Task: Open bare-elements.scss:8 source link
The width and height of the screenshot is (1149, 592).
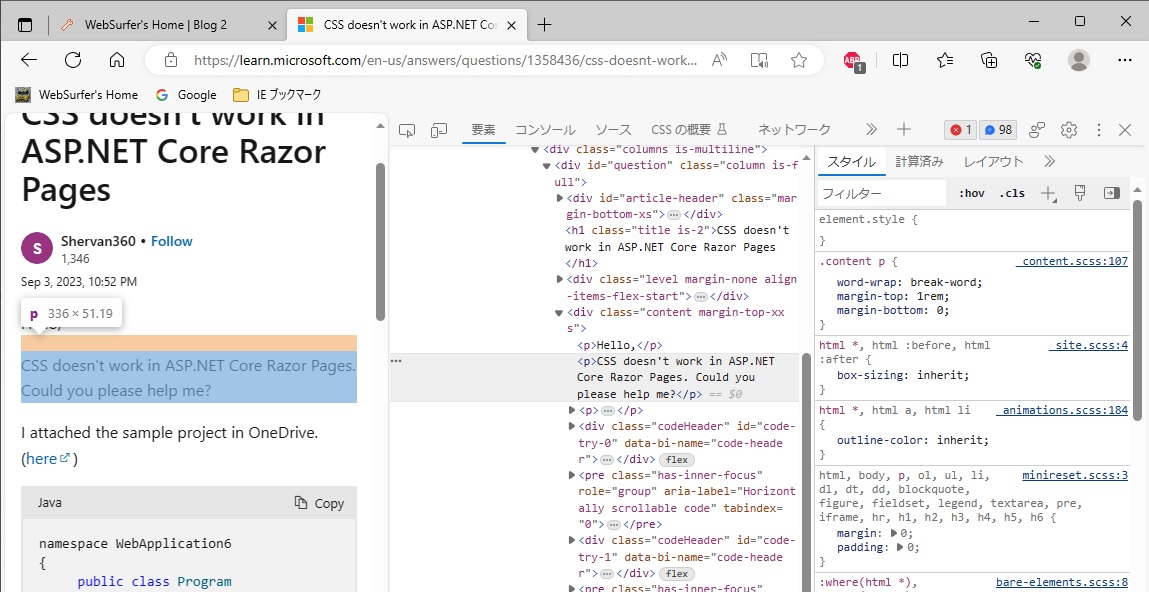Action: pos(1062,582)
